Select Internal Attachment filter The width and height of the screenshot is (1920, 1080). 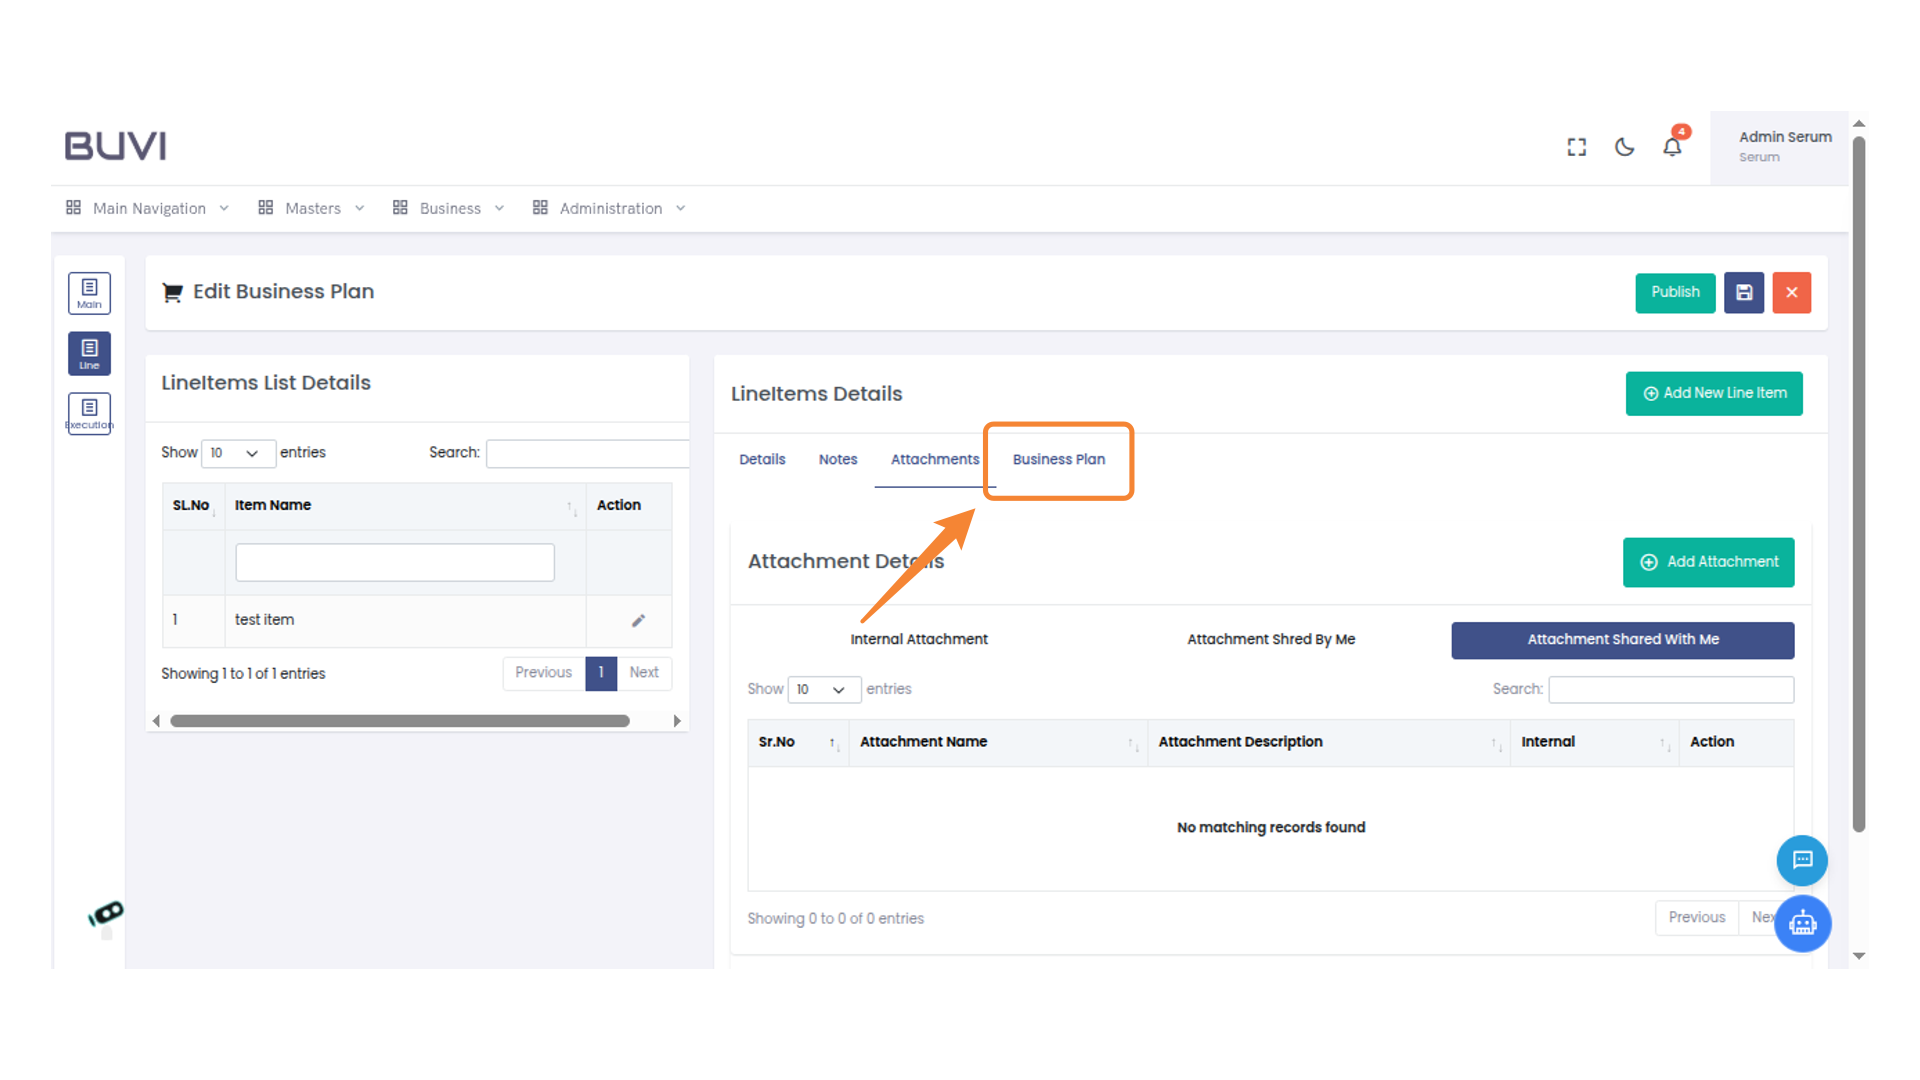pos(918,639)
